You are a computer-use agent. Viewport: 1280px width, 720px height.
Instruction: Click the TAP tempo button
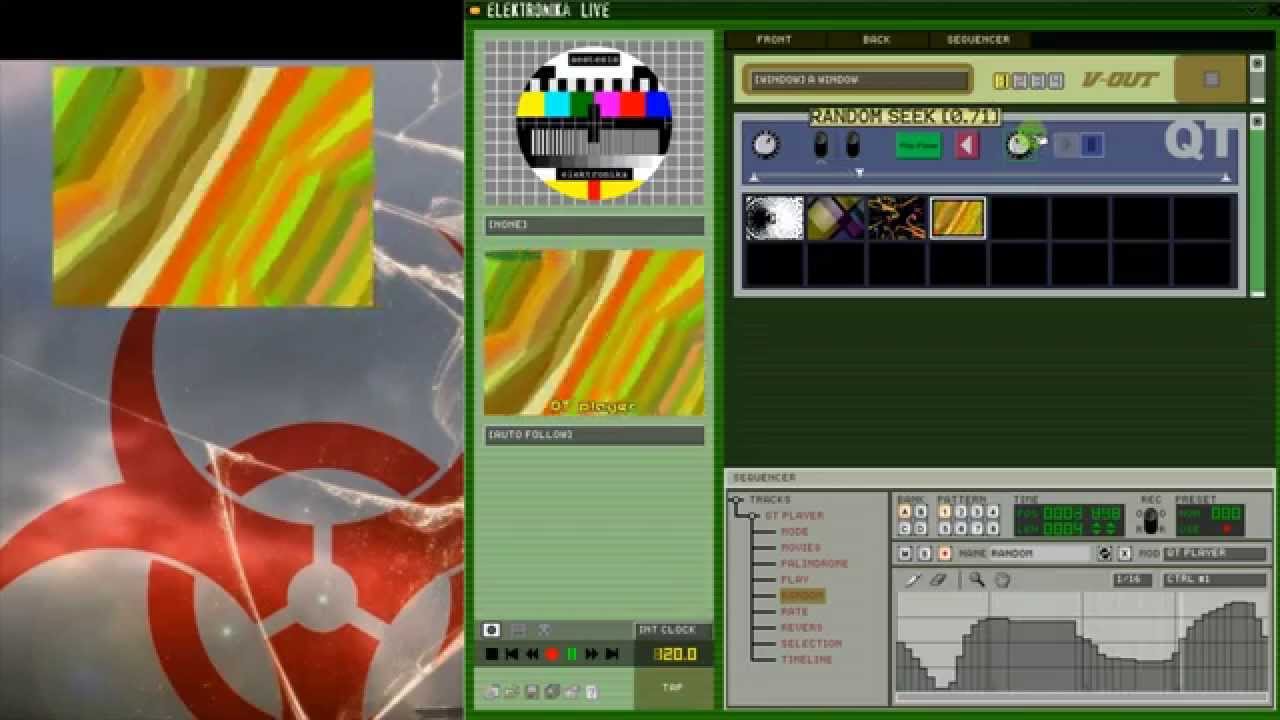pyautogui.click(x=673, y=688)
